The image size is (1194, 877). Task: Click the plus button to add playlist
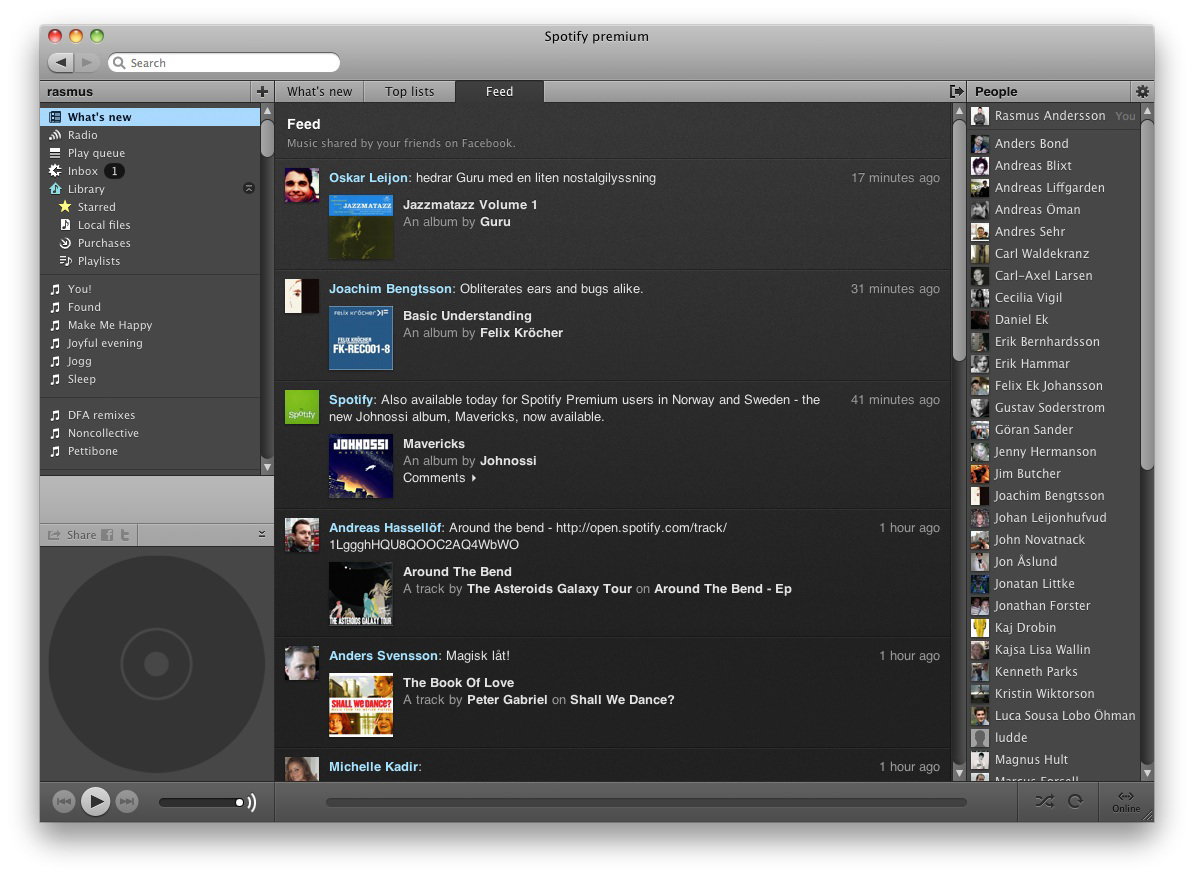click(262, 91)
